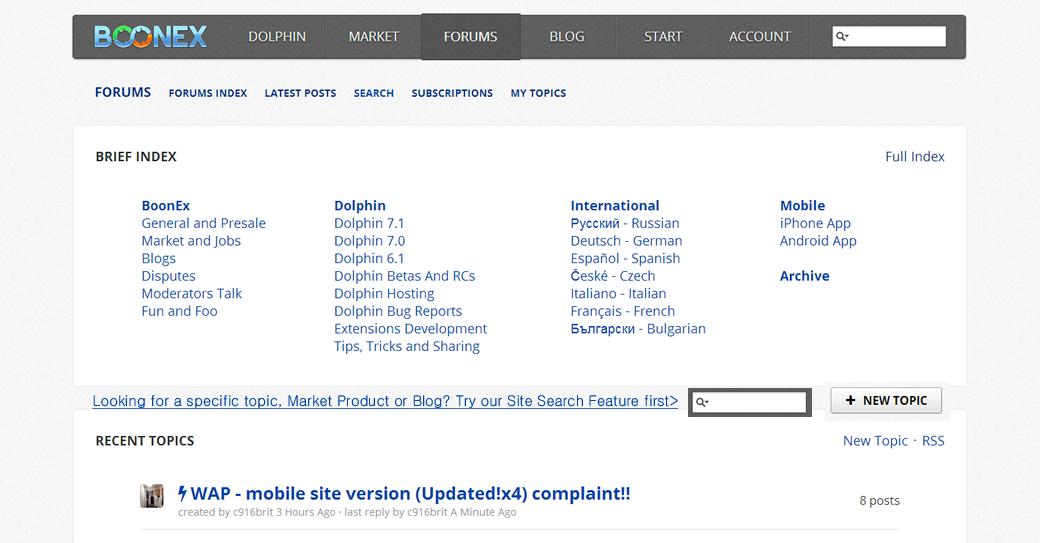The height and width of the screenshot is (543, 1040).
Task: Open the Archive forum category
Action: coord(804,276)
